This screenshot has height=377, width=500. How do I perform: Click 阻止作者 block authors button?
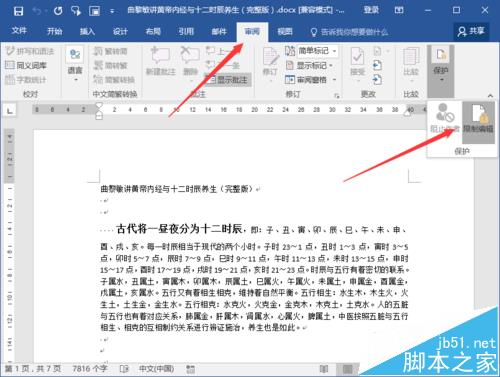click(x=445, y=118)
